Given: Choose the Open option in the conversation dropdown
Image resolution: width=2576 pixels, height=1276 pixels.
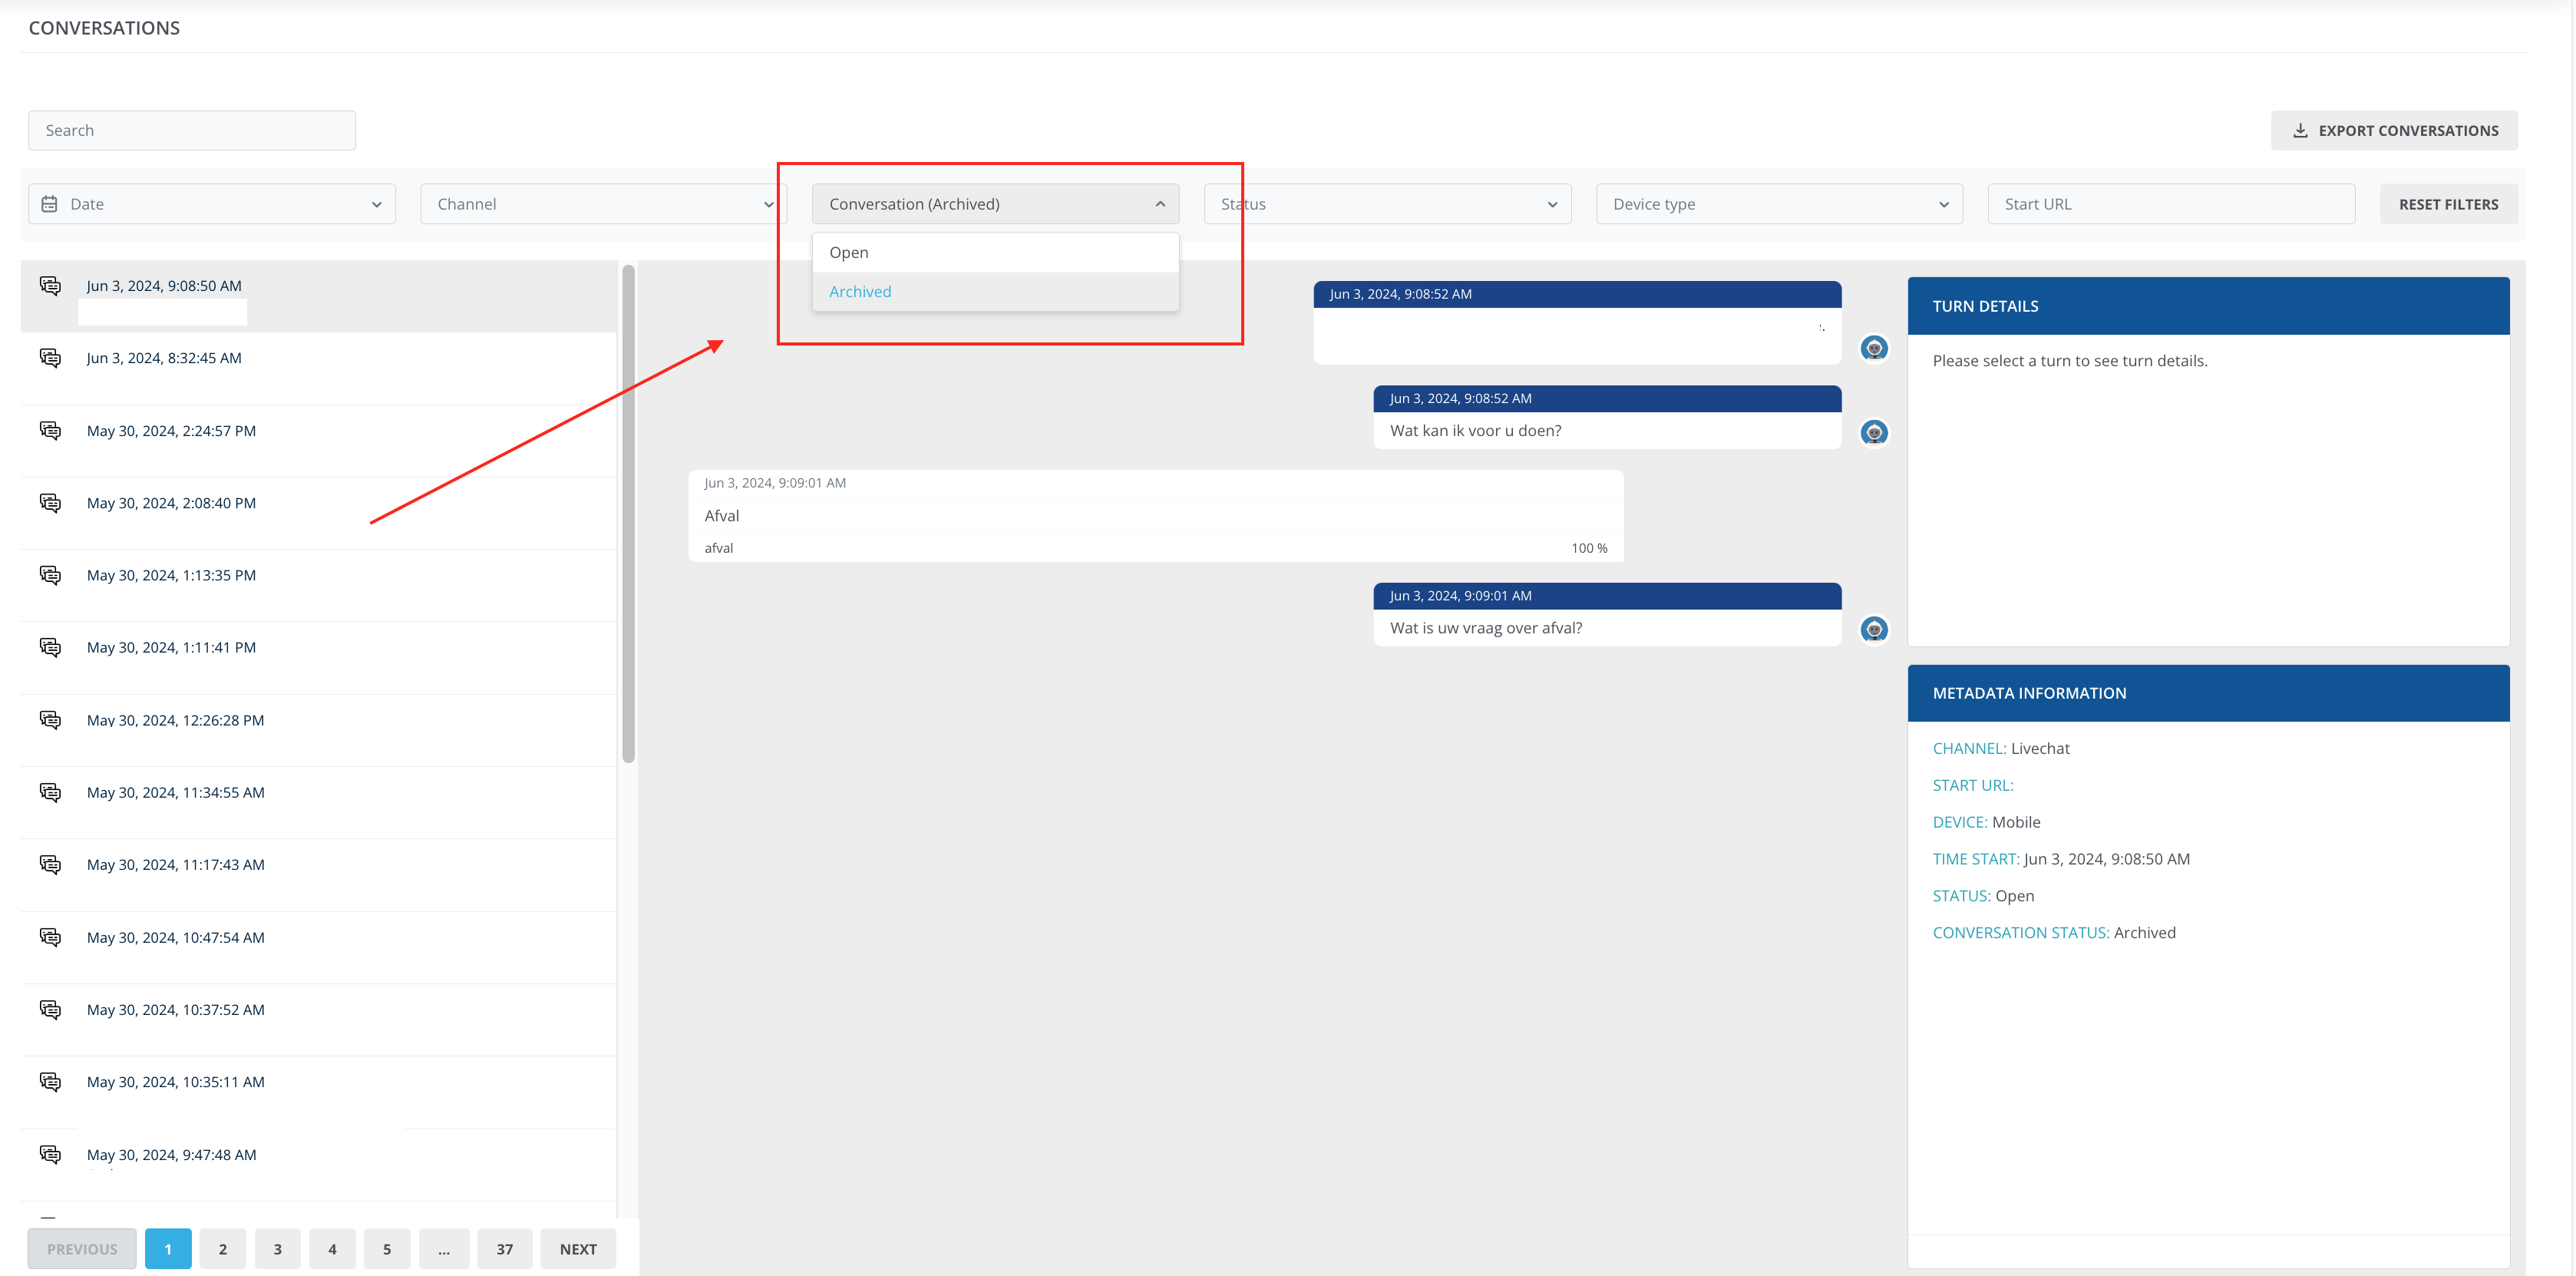Looking at the screenshot, I should point(996,253).
